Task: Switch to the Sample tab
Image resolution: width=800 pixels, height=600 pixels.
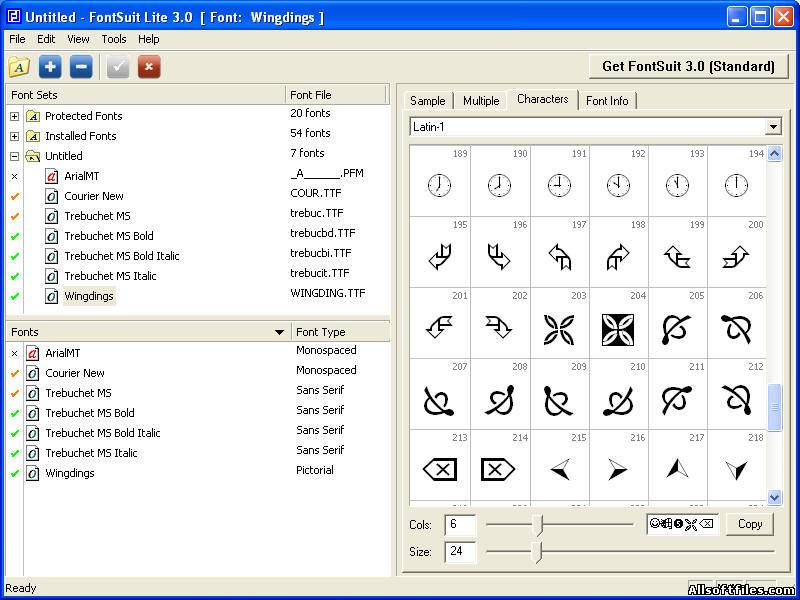Action: point(428,101)
